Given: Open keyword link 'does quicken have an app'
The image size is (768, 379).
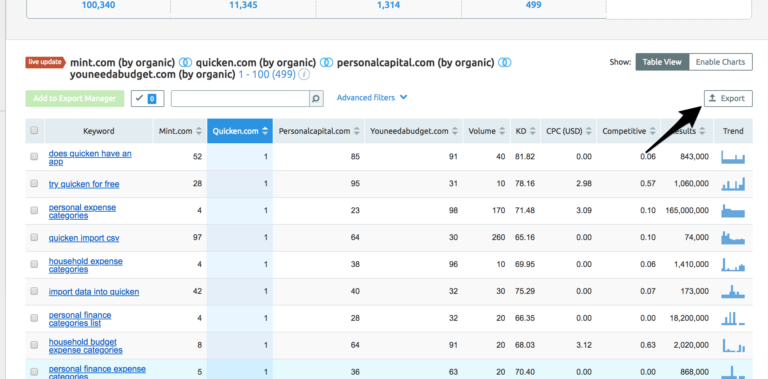Looking at the screenshot, I should click(x=90, y=157).
